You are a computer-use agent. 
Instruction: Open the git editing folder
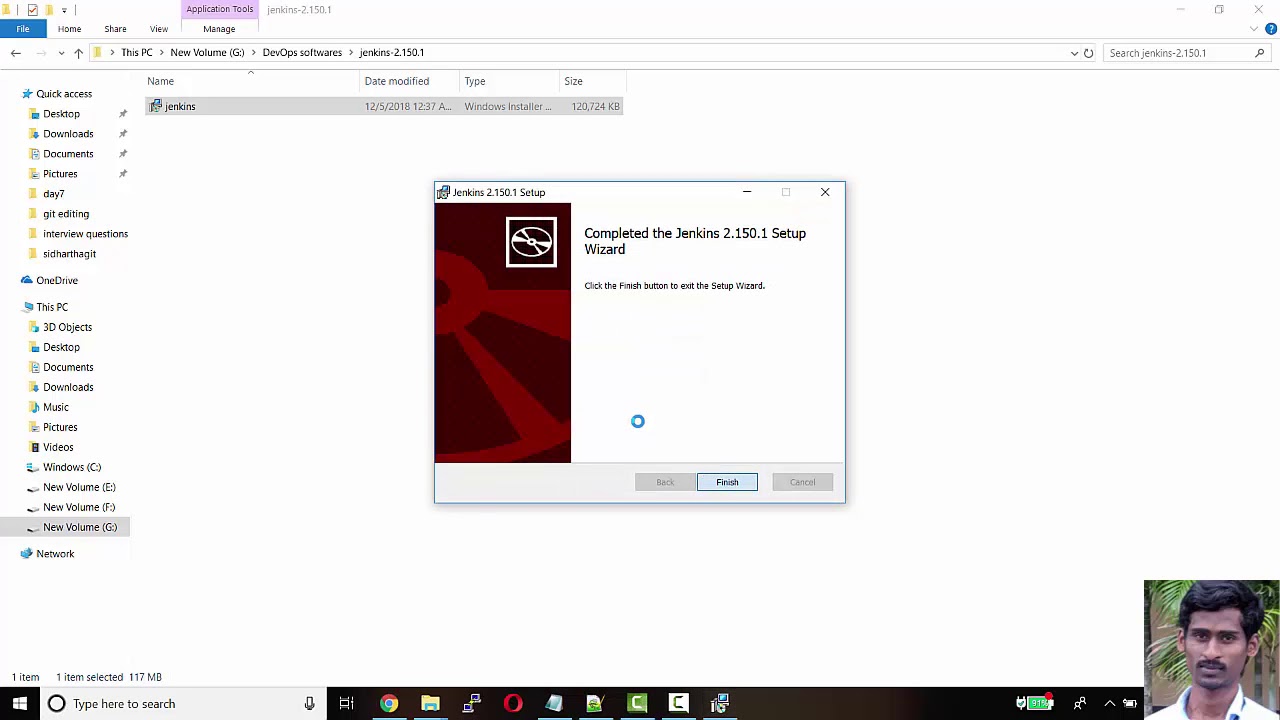(66, 214)
